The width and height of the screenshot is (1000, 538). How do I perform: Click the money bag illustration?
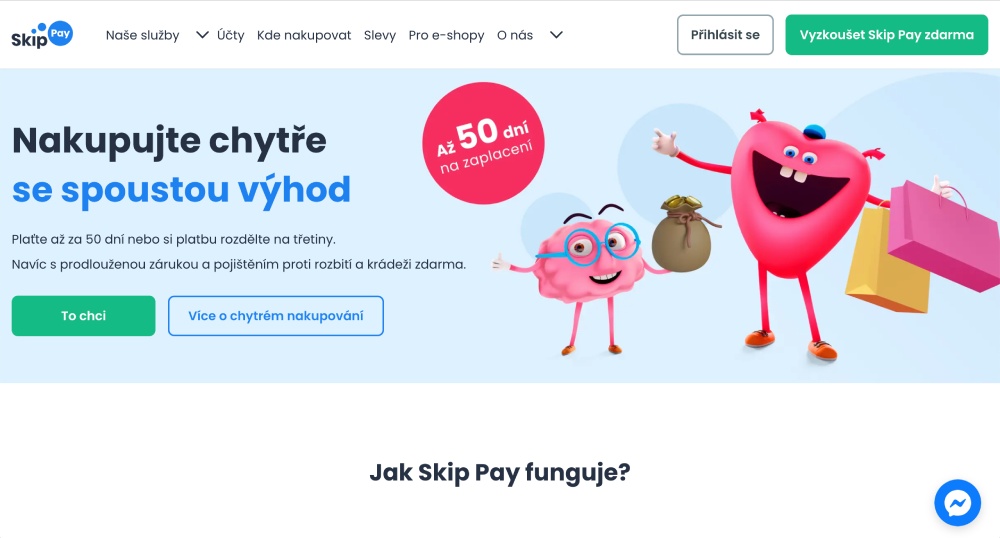tap(682, 234)
